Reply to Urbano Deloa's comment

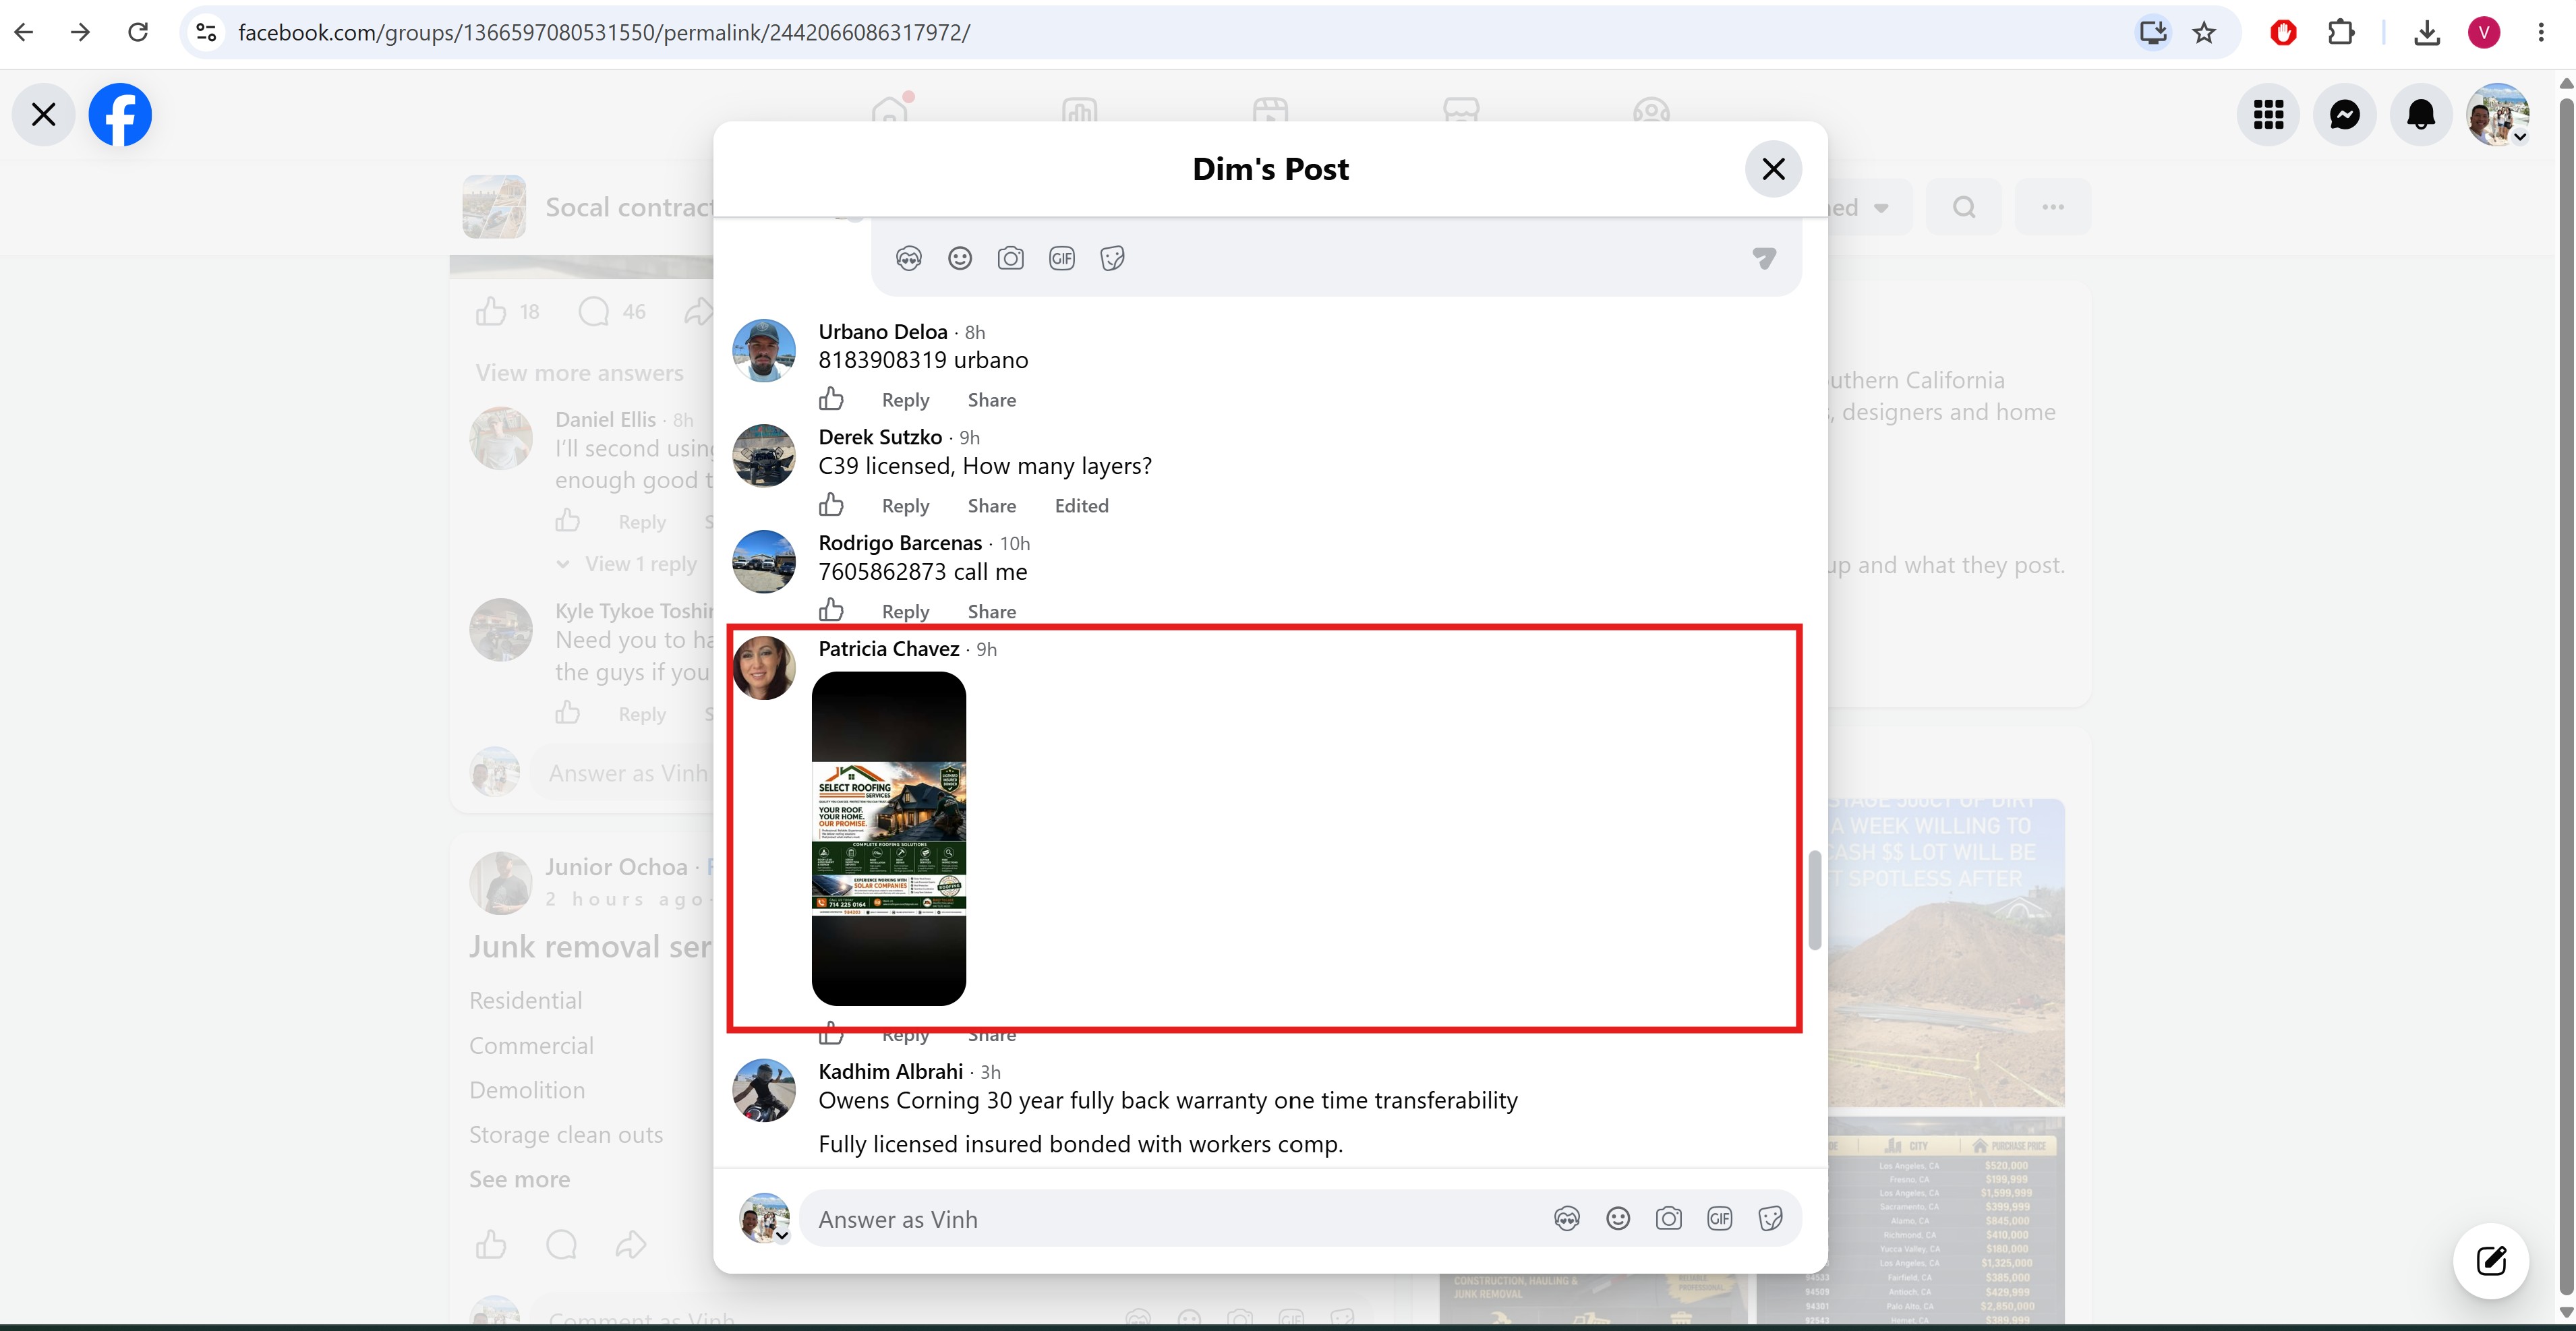[906, 400]
